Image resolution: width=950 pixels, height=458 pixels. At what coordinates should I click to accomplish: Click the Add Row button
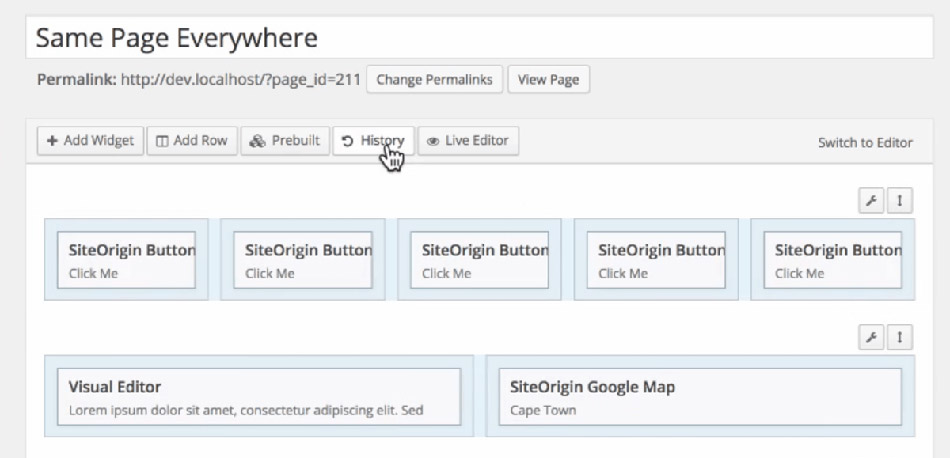click(192, 141)
